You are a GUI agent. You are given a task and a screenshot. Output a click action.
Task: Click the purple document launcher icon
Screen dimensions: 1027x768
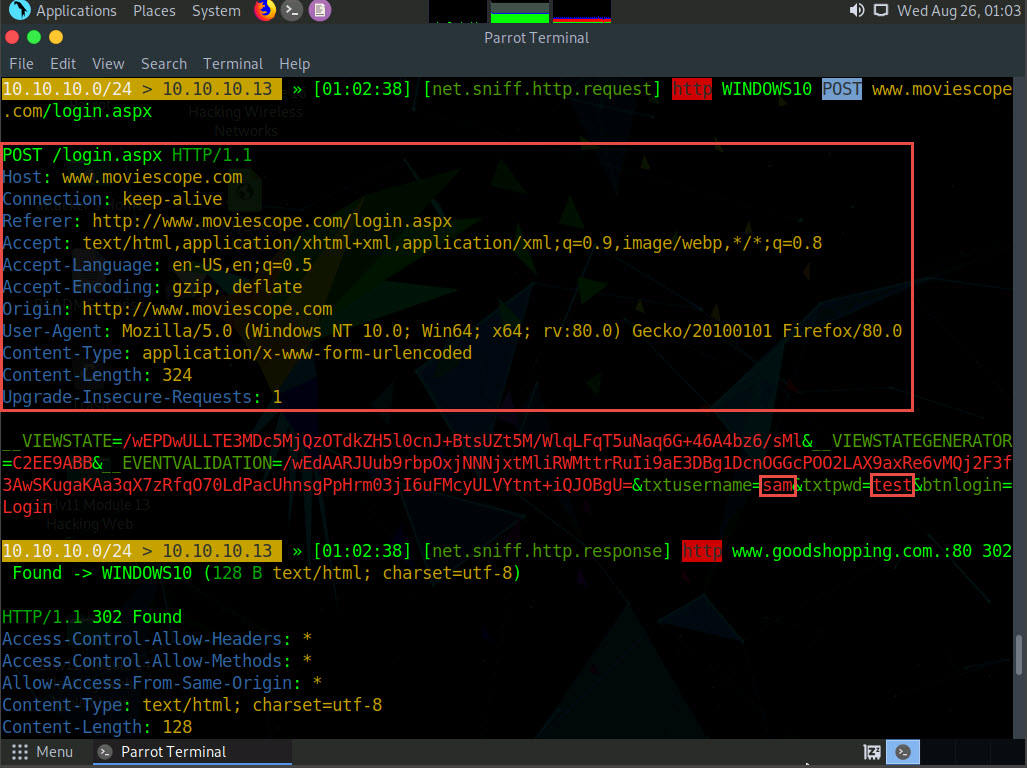tap(320, 10)
